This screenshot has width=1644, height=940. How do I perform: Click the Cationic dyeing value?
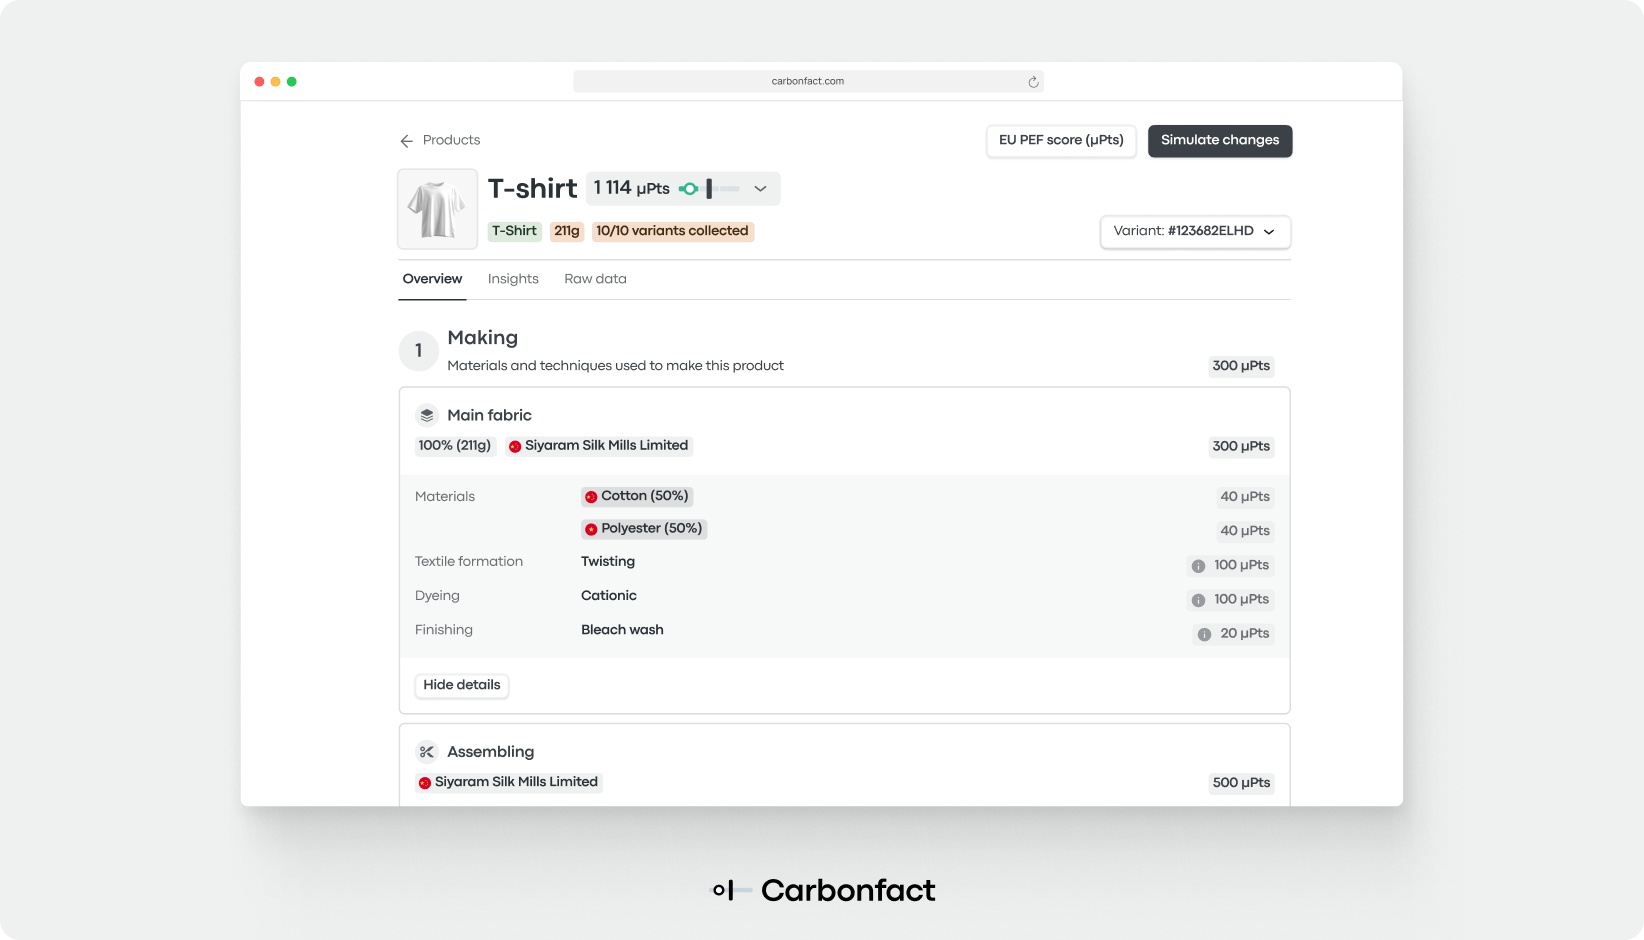pos(609,596)
